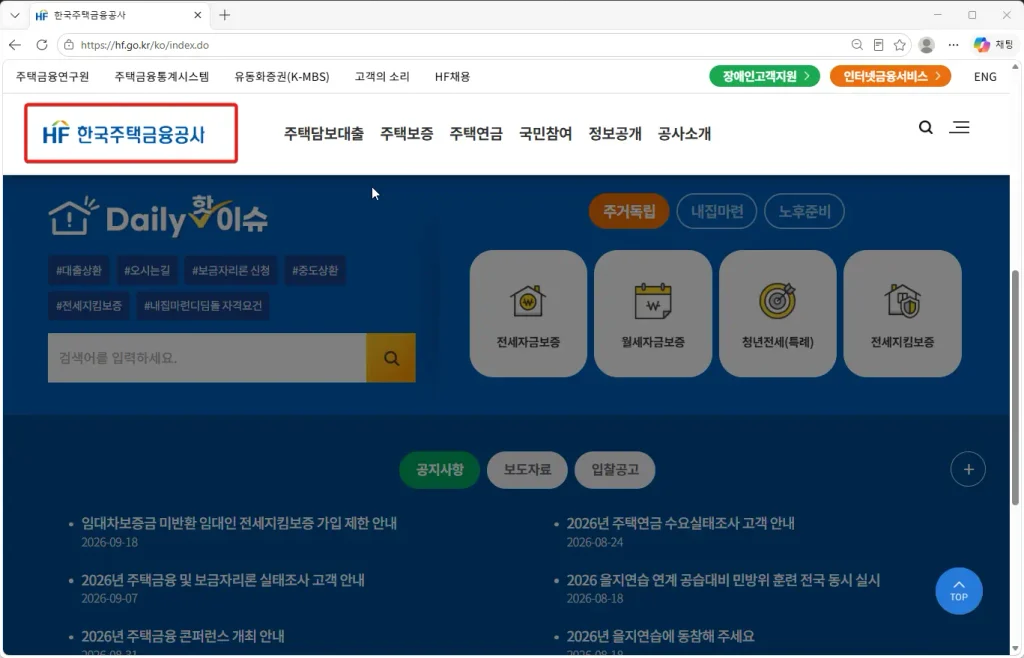Open 주택보증 main menu
The width and height of the screenshot is (1024, 658).
407,133
